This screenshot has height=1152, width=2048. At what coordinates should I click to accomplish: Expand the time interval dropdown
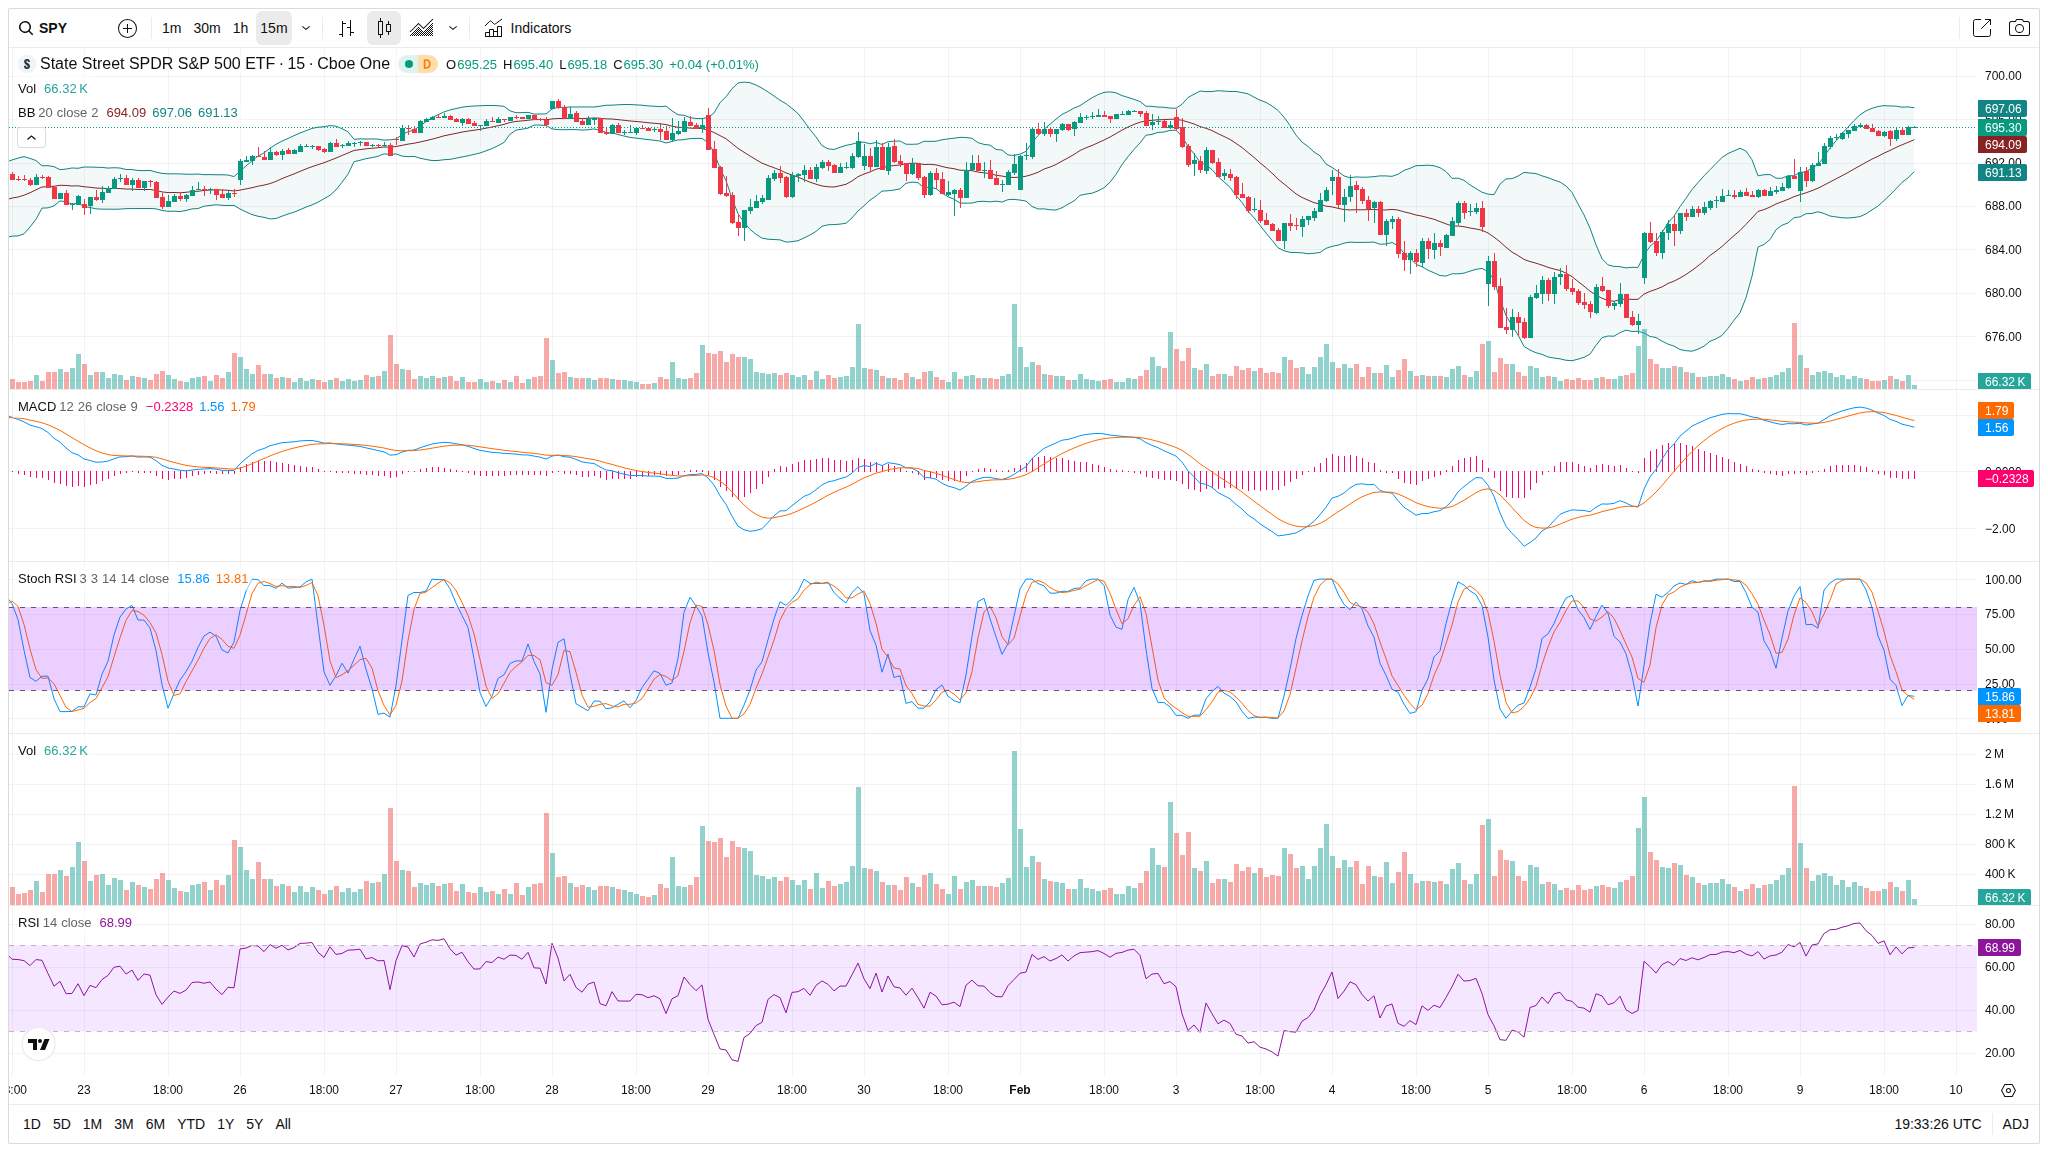(x=306, y=28)
